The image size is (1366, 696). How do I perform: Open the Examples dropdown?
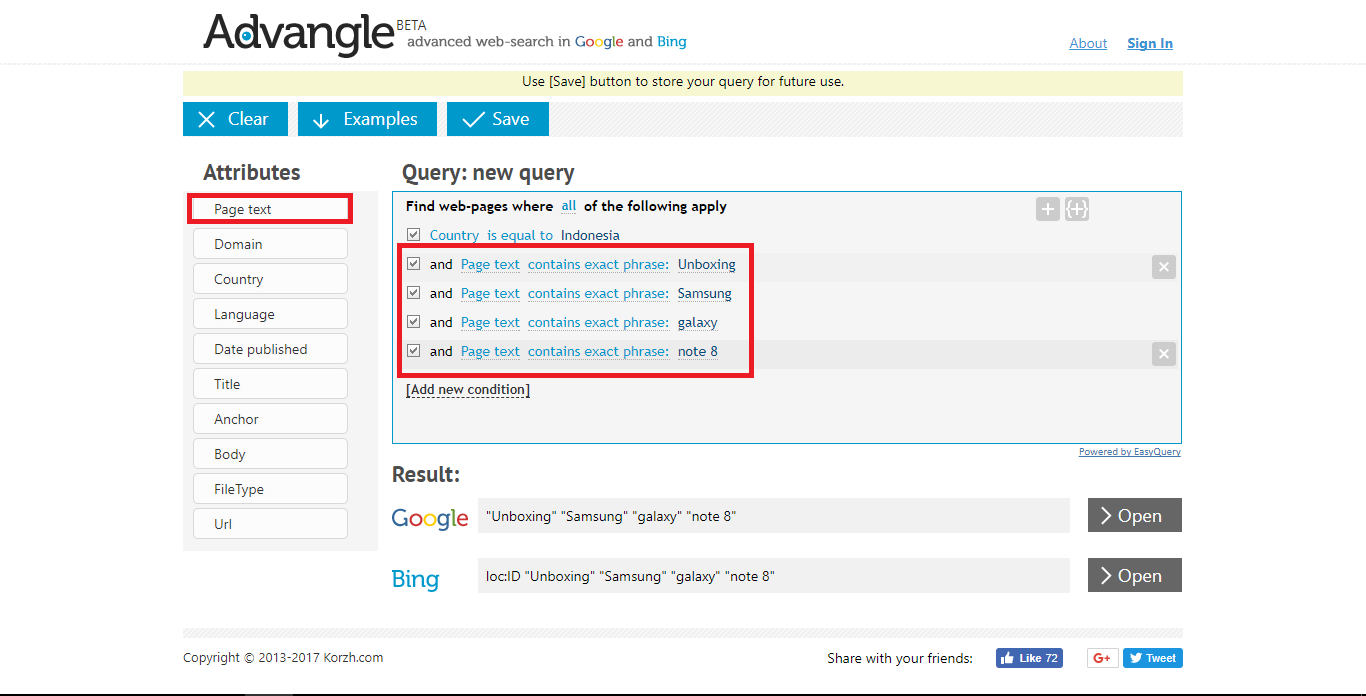pos(366,119)
